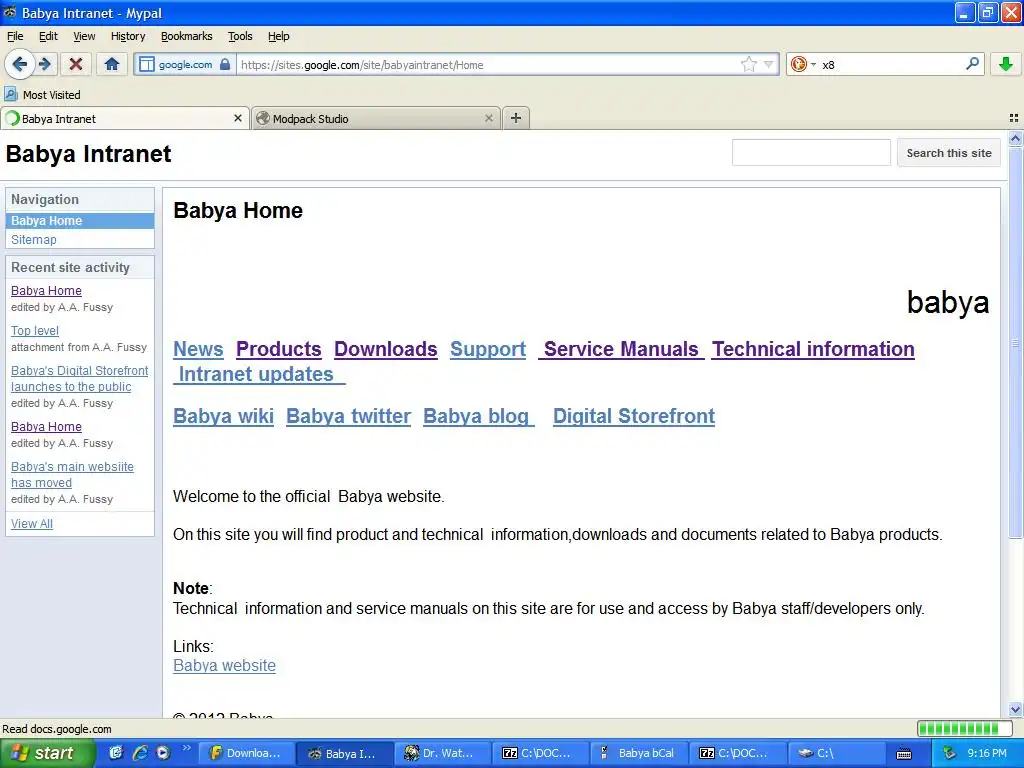The height and width of the screenshot is (768, 1024).
Task: Open the Edit menu
Action: point(48,36)
